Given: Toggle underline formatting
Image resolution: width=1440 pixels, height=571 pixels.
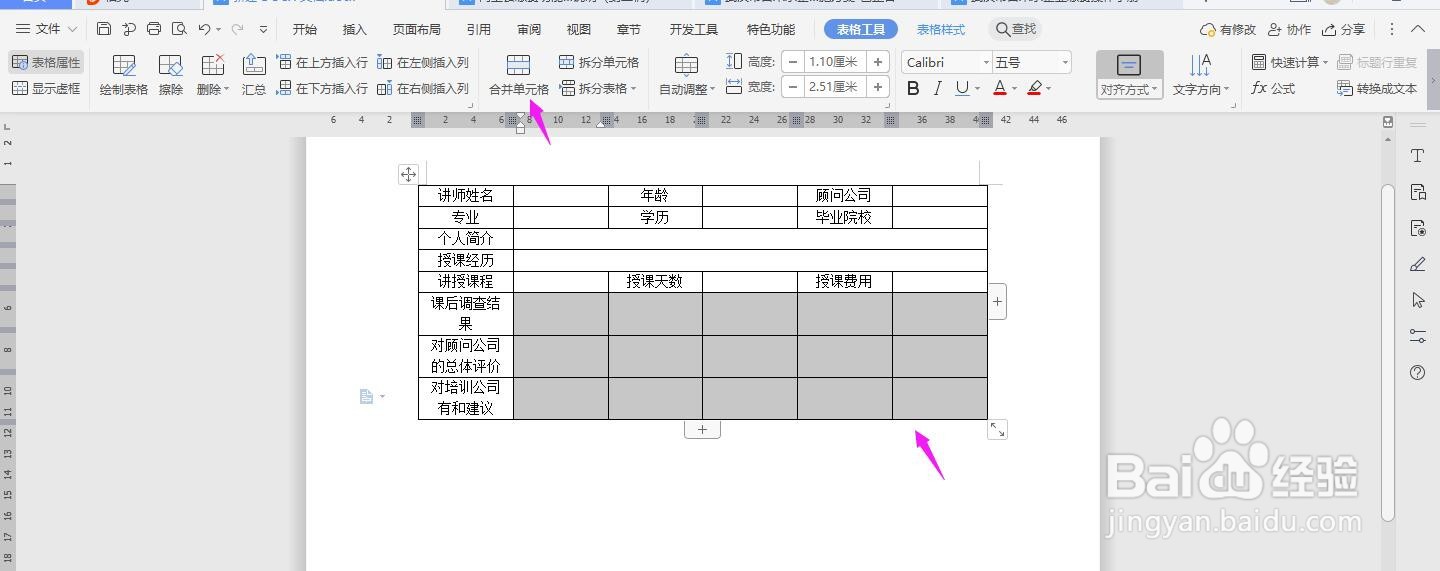Looking at the screenshot, I should 961,88.
